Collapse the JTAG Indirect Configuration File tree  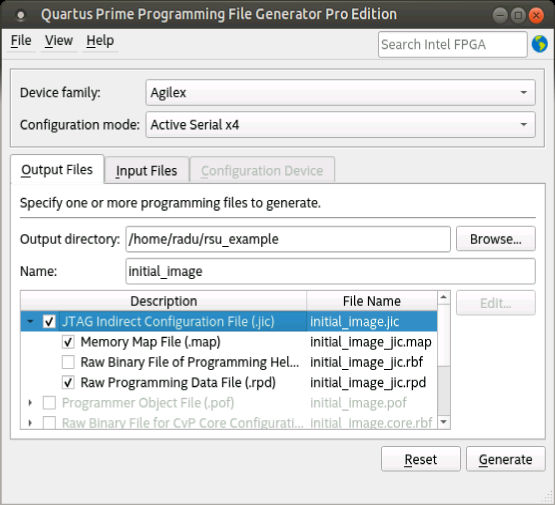tap(30, 321)
